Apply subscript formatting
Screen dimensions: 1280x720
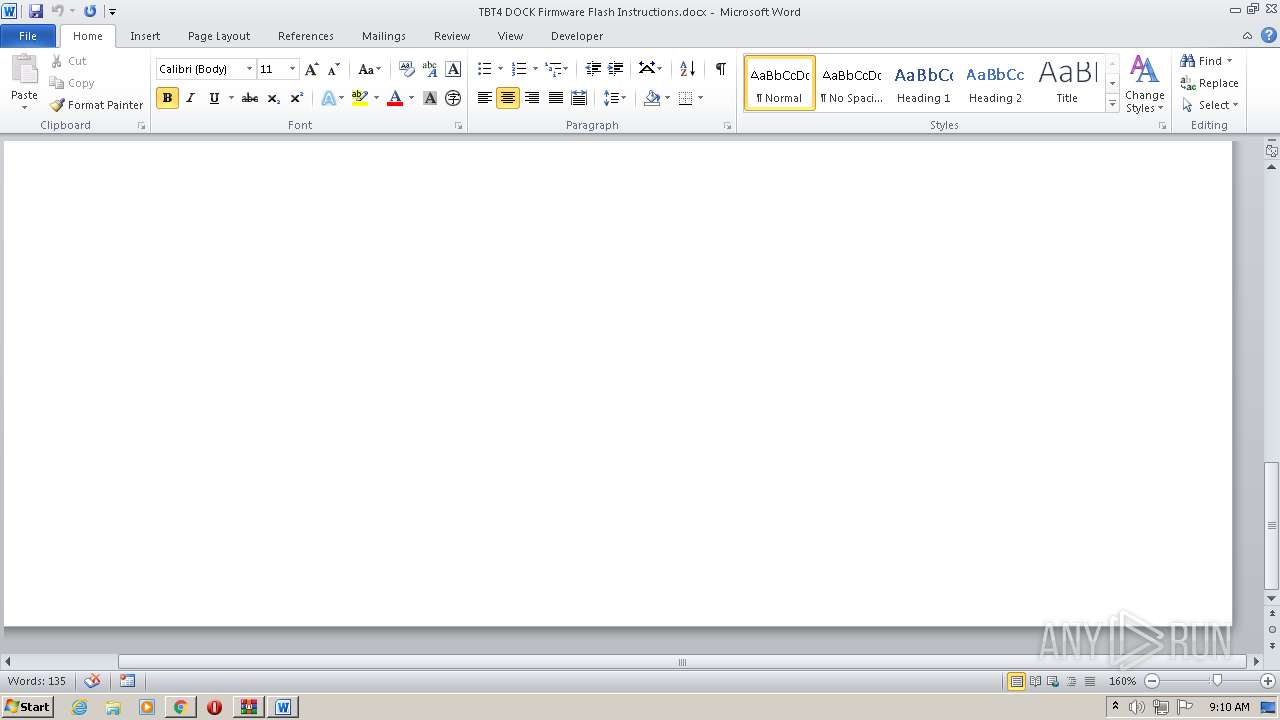pos(273,98)
